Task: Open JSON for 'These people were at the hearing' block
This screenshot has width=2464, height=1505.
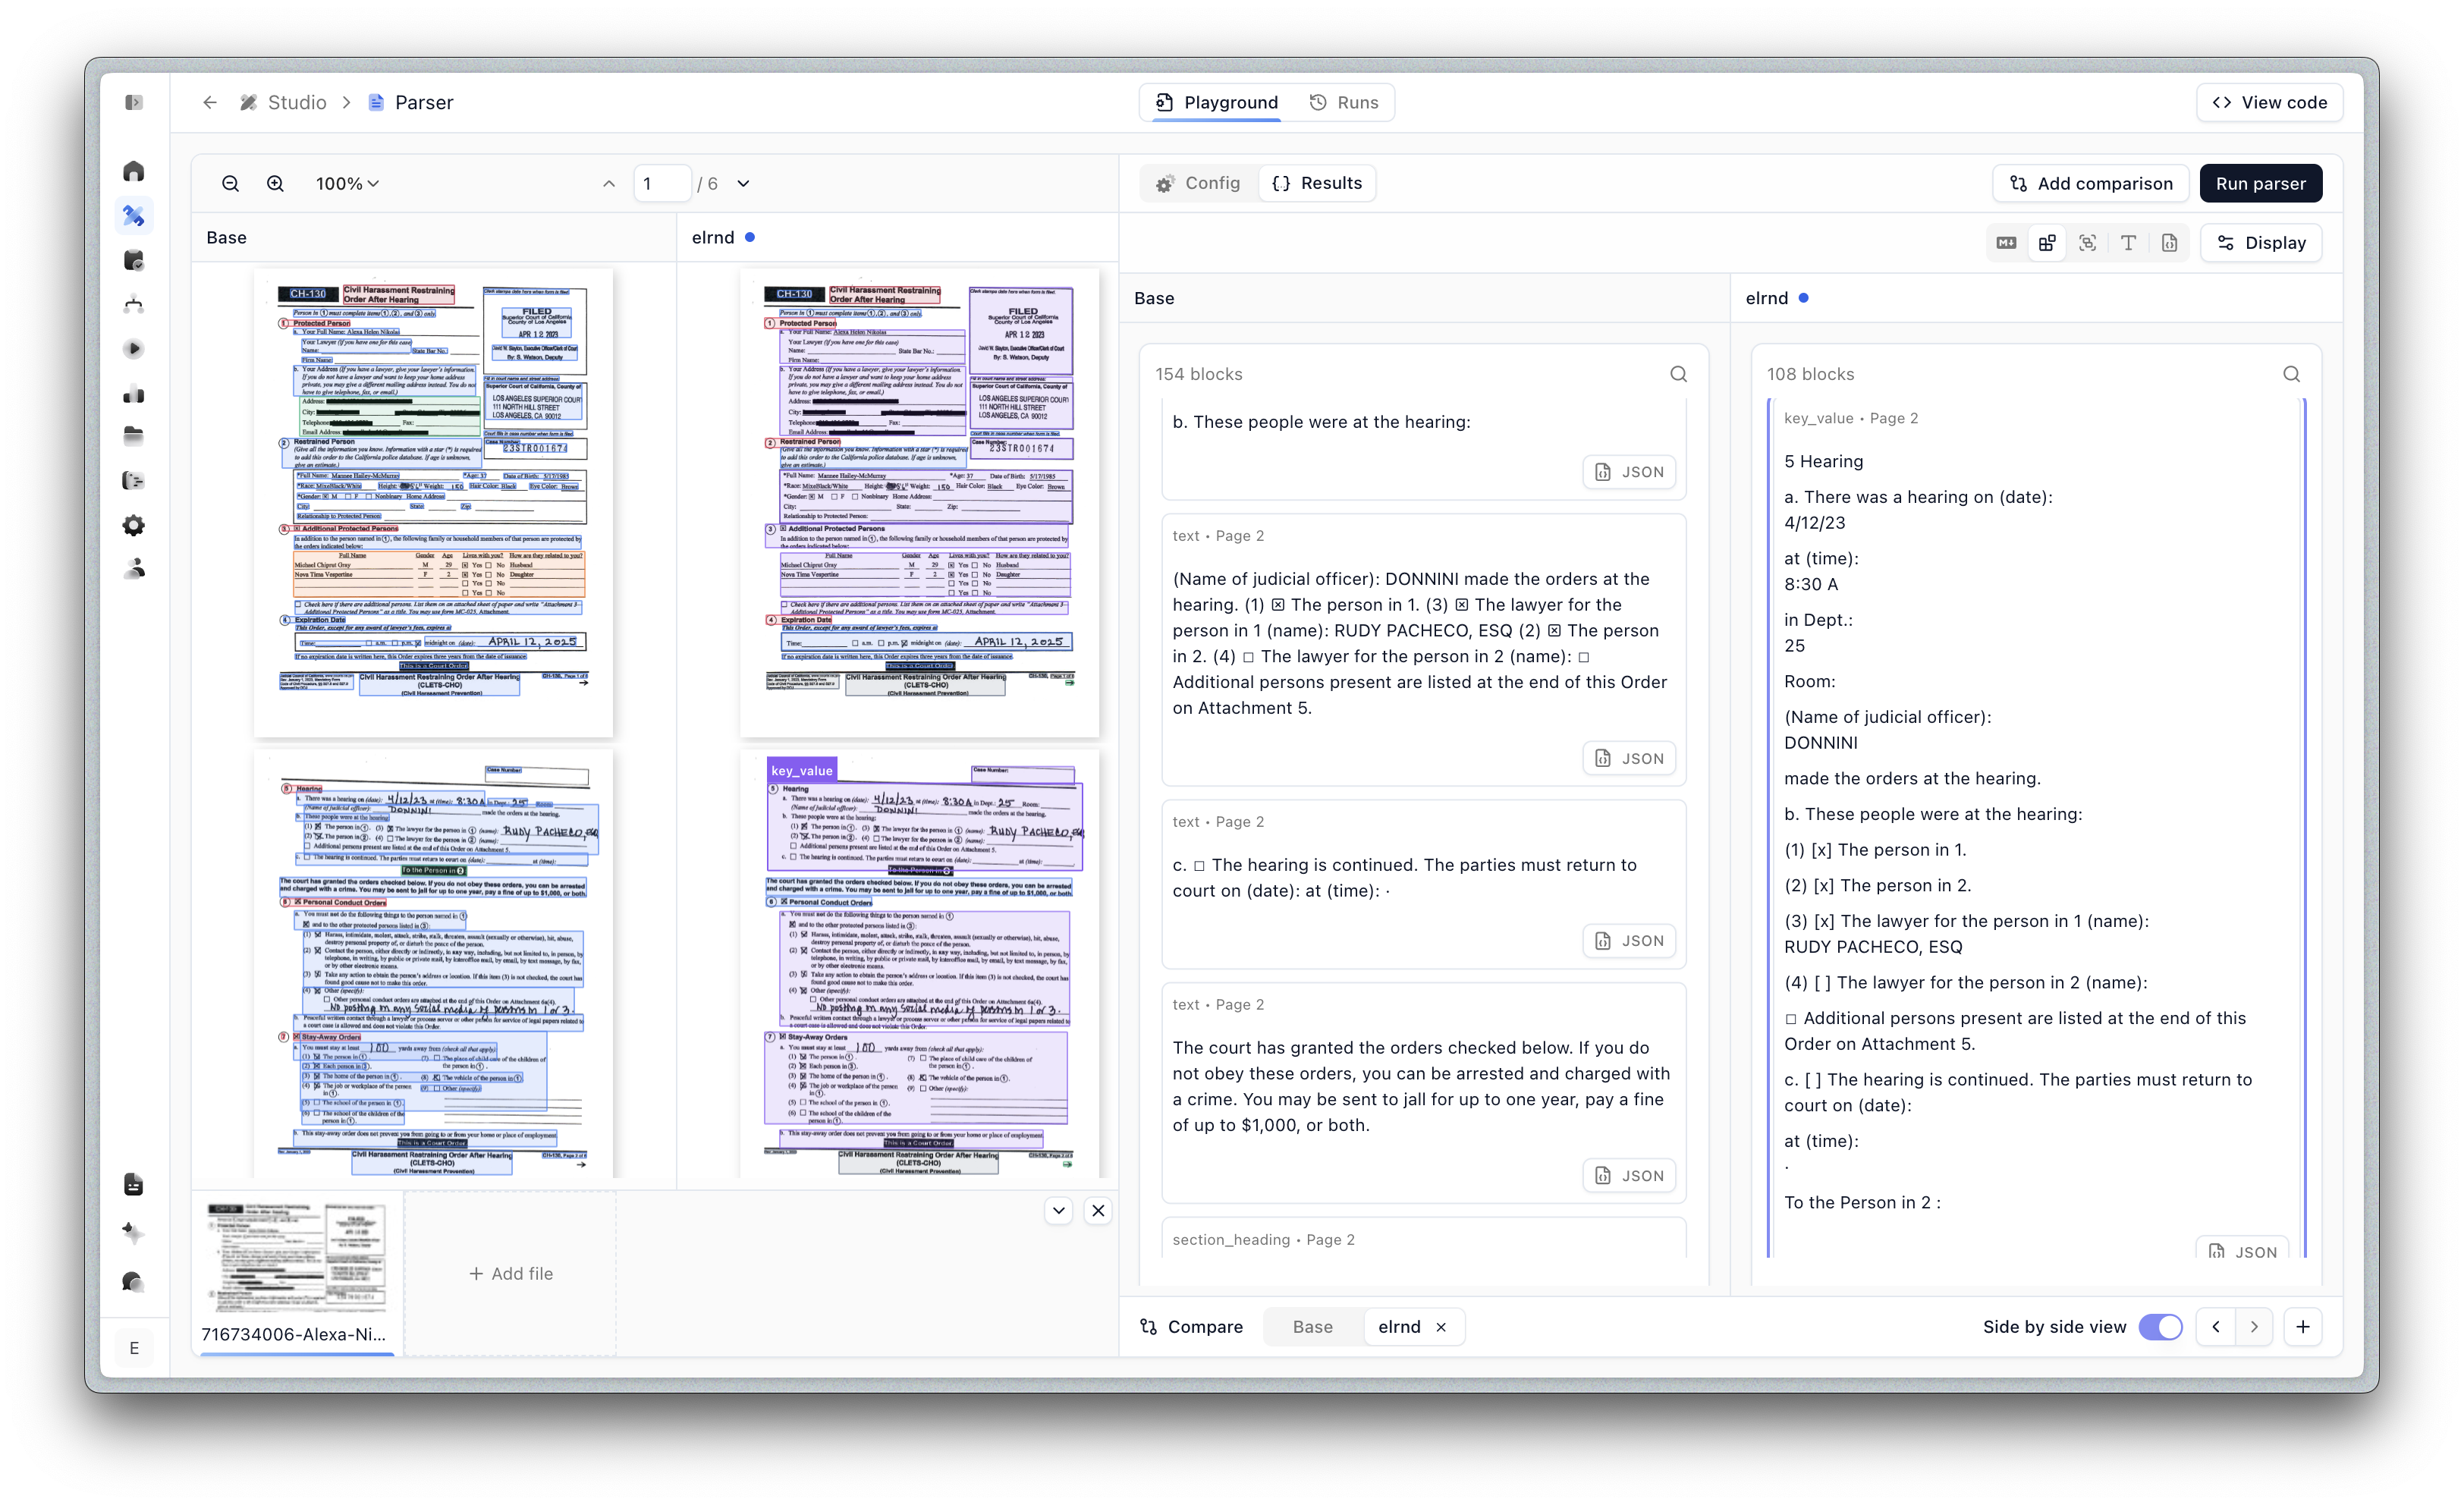Action: (1629, 472)
